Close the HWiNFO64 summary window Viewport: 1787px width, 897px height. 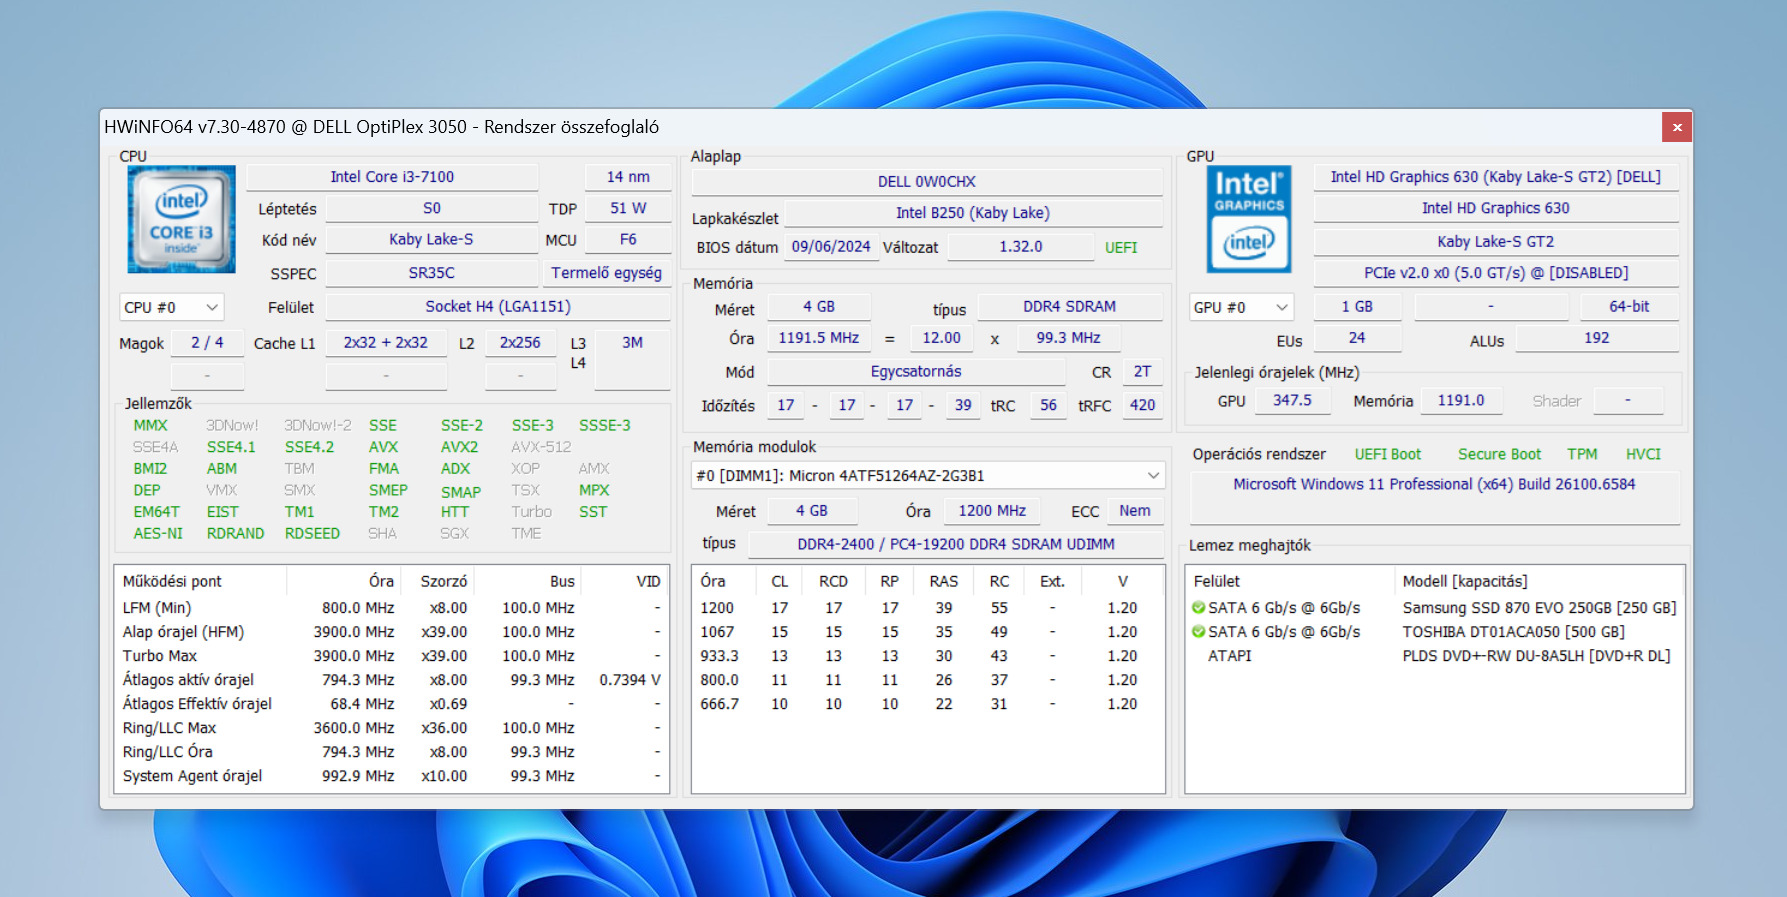[x=1677, y=127]
